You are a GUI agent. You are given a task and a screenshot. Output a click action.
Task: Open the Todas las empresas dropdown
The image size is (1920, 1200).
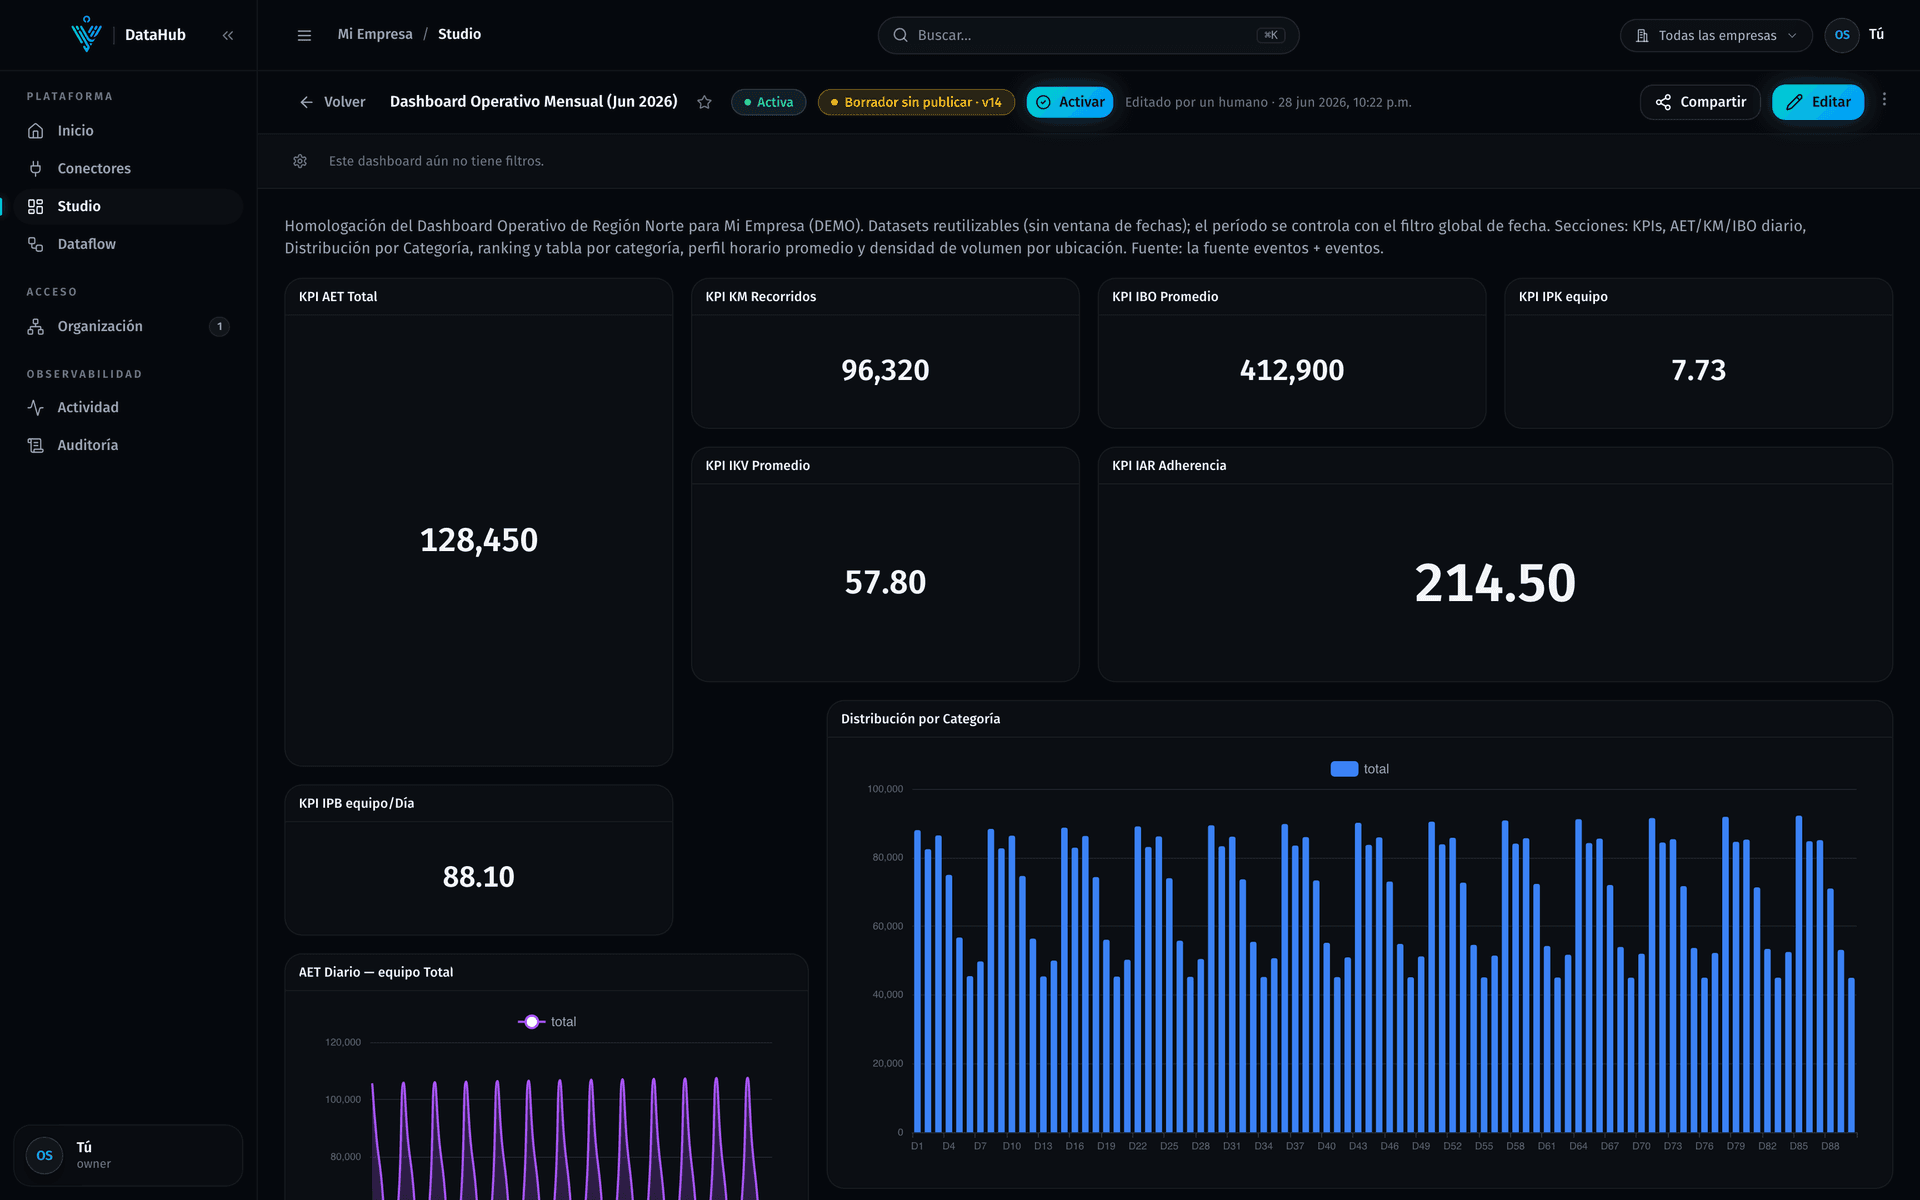pos(1716,35)
